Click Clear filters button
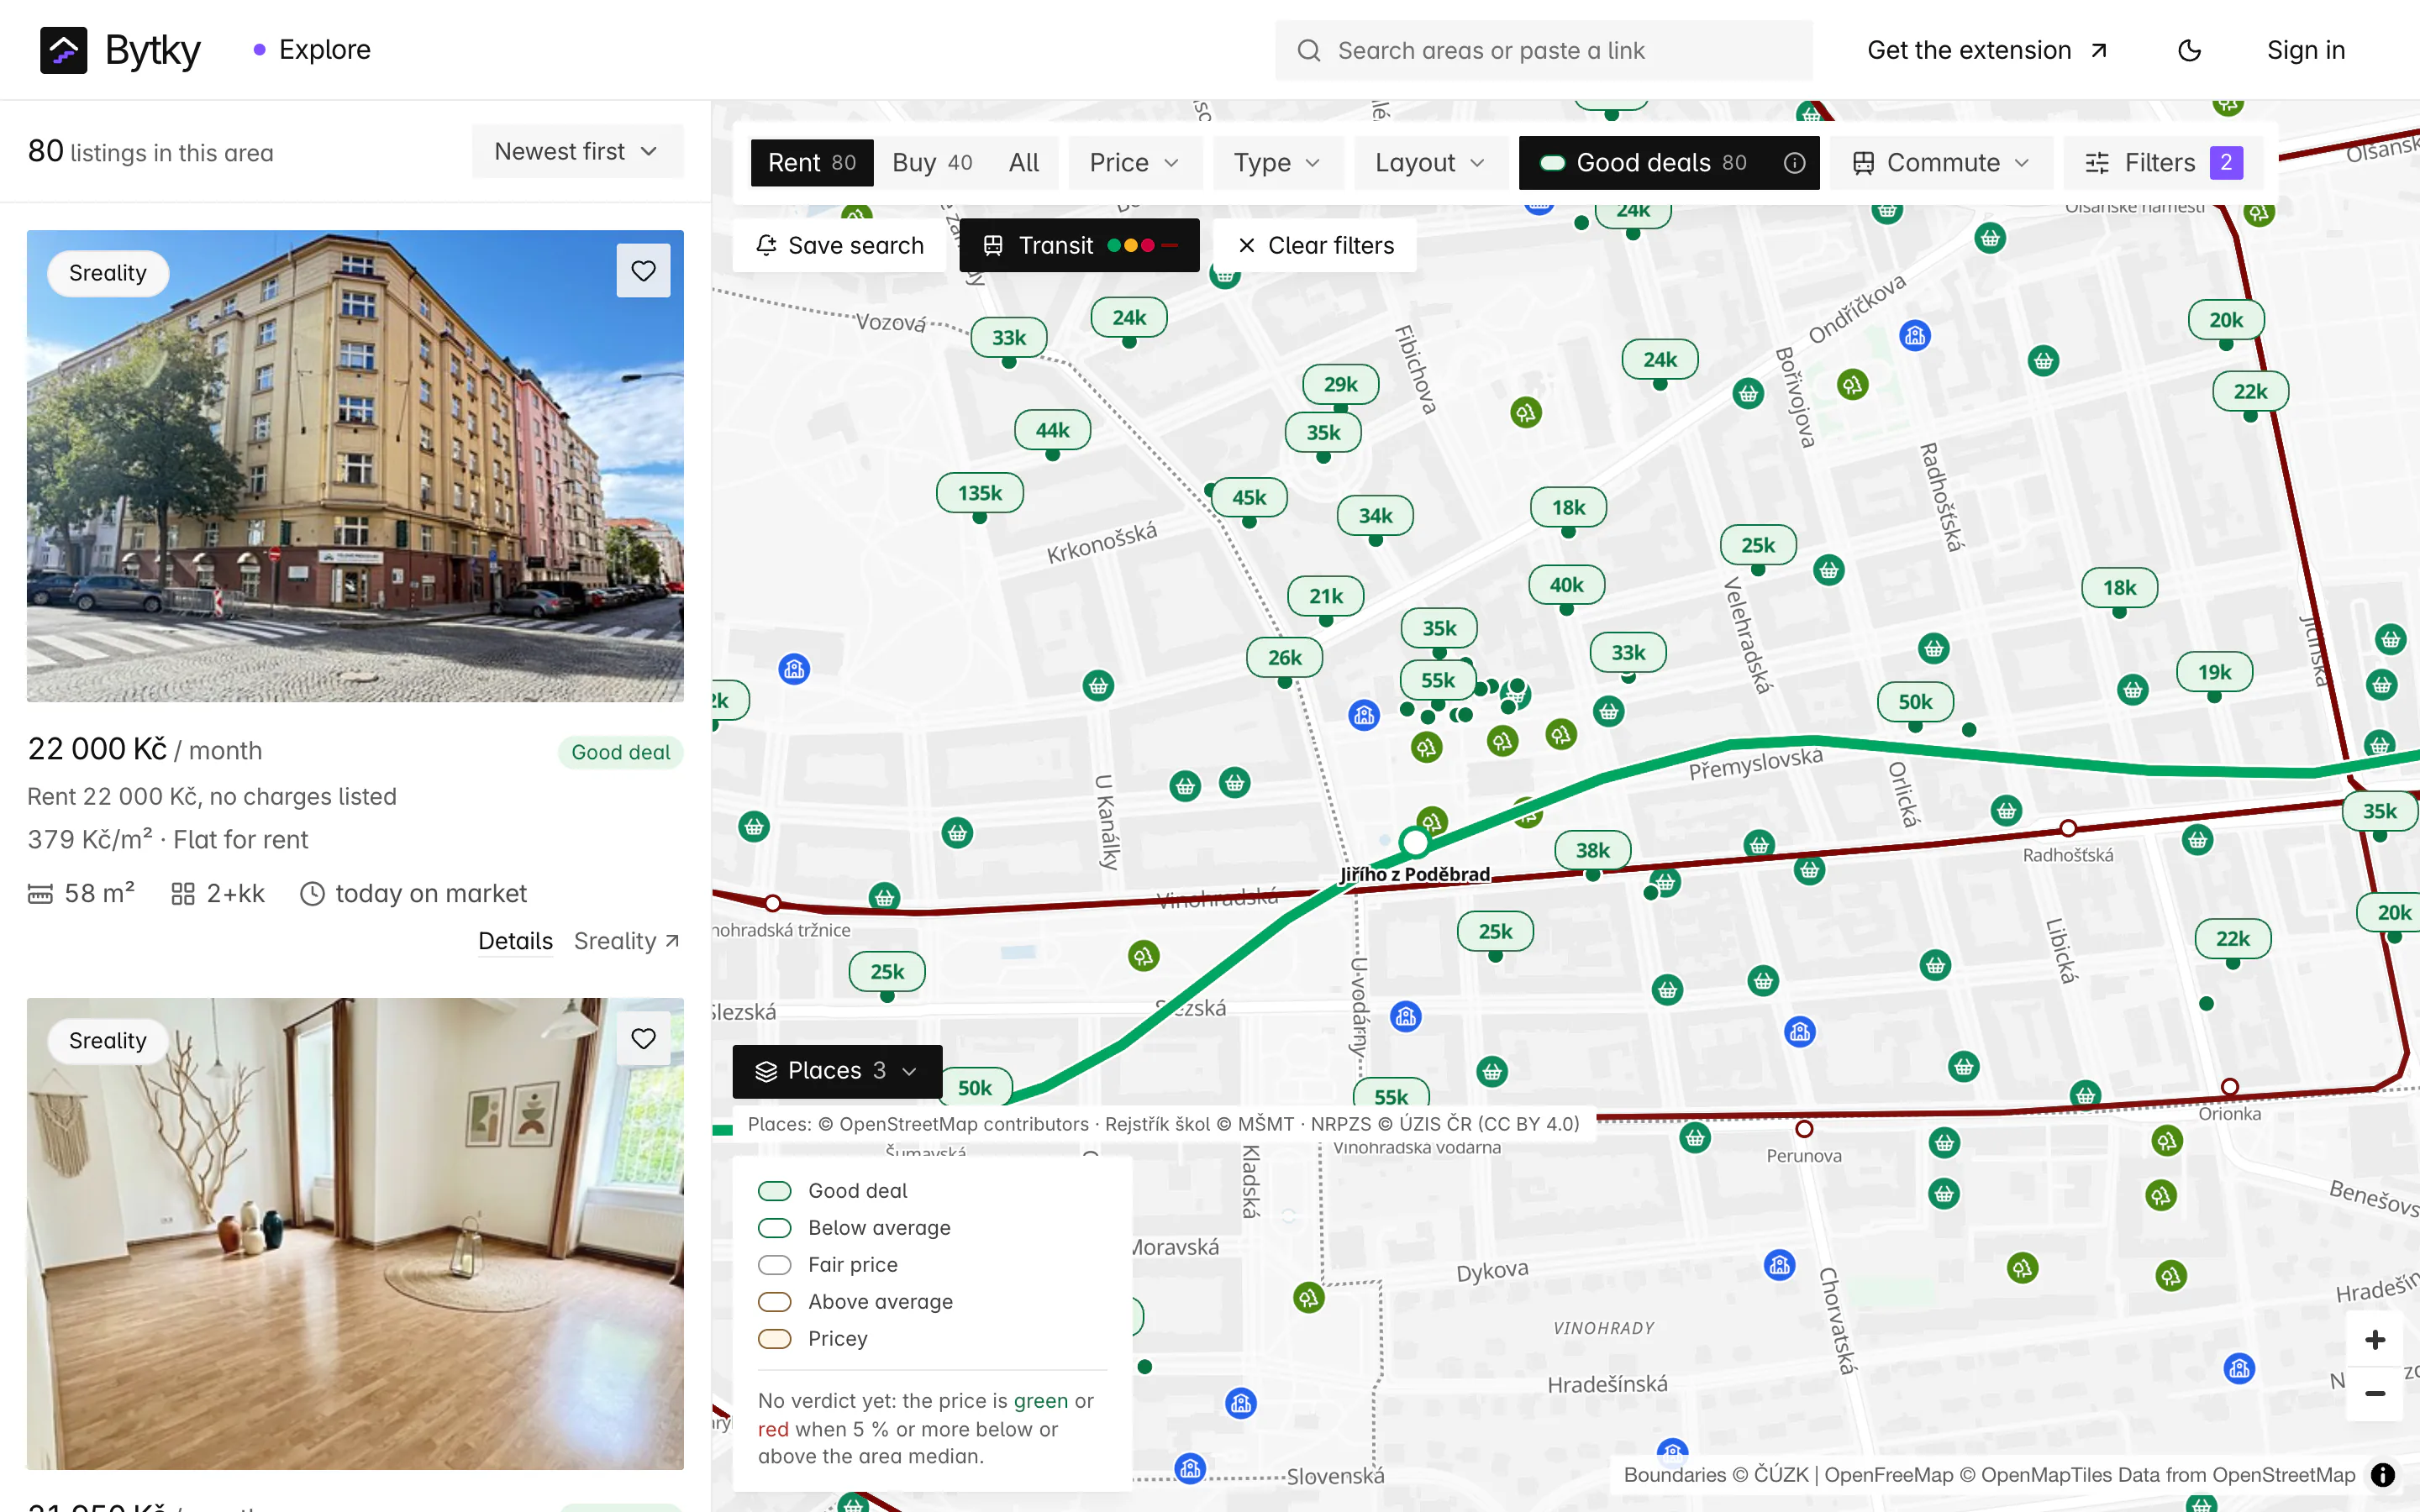The image size is (2420, 1512). click(x=1315, y=245)
